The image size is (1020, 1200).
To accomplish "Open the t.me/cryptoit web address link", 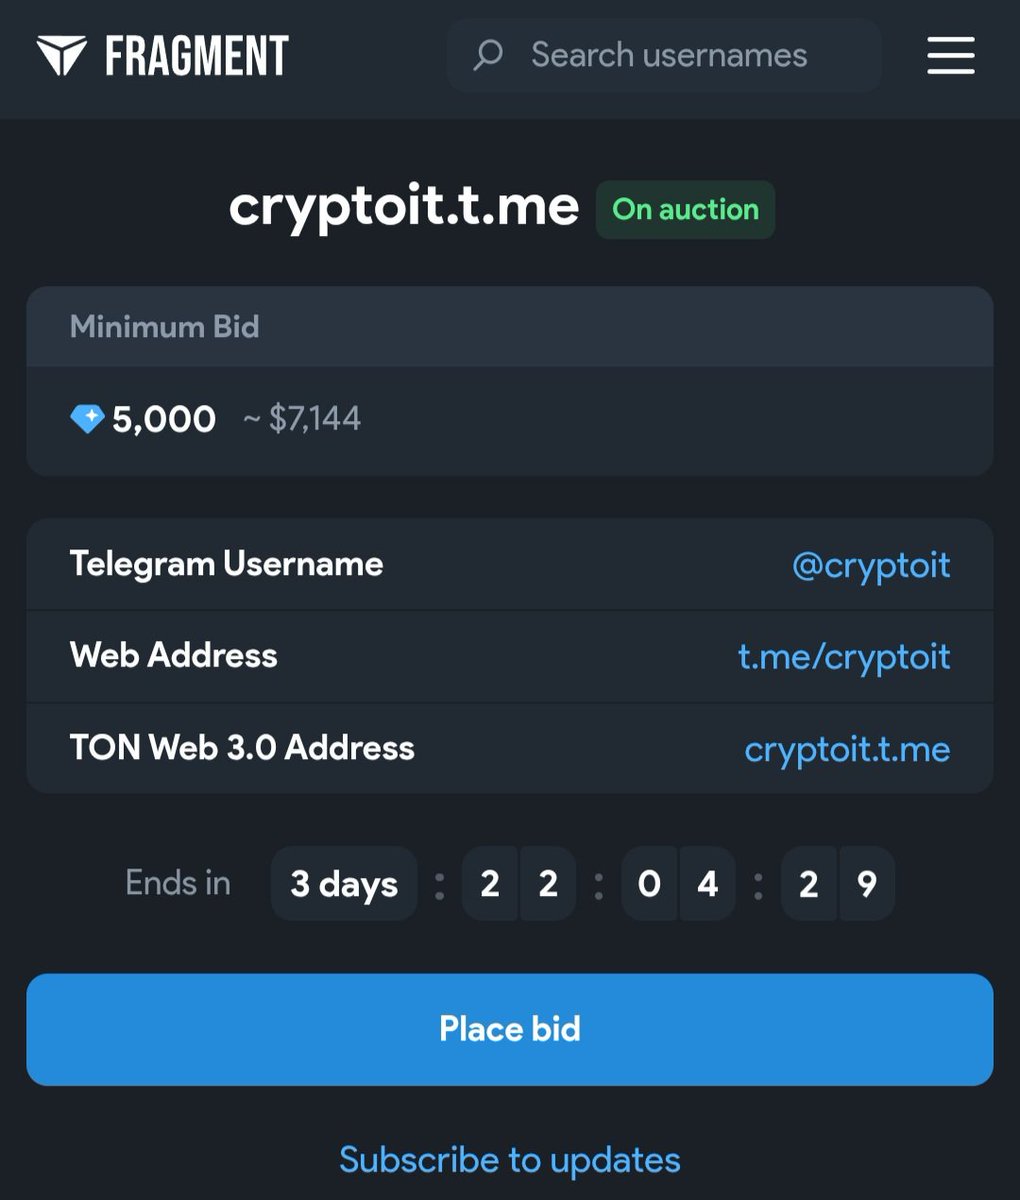I will [x=844, y=657].
